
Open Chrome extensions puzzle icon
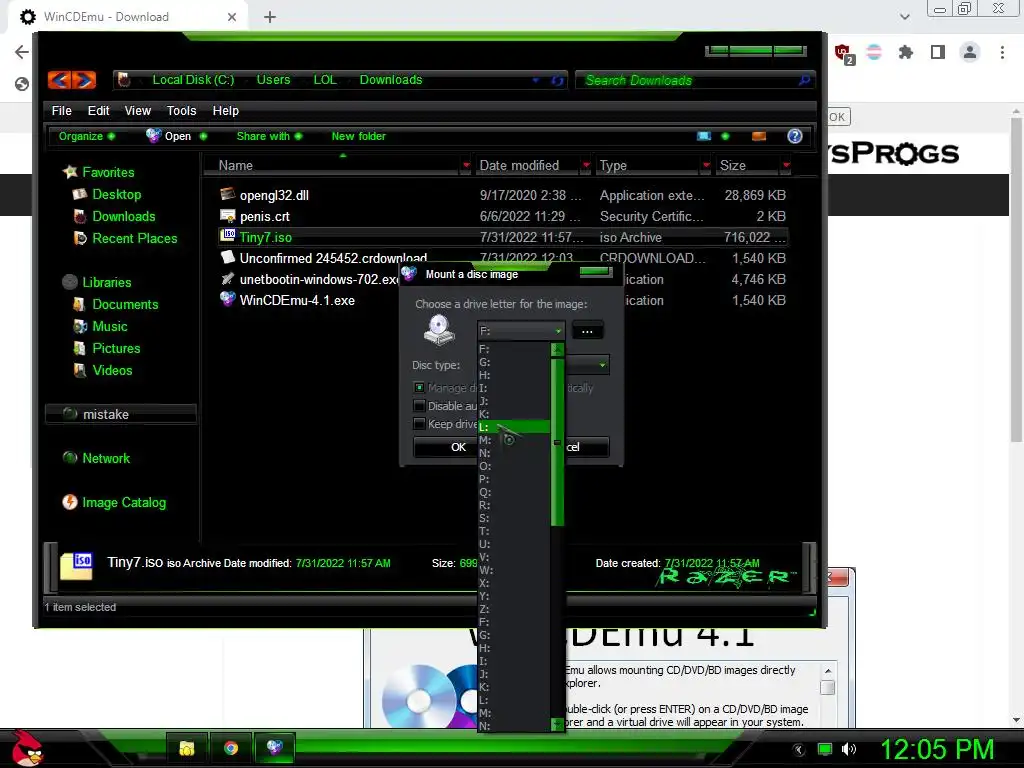[906, 52]
